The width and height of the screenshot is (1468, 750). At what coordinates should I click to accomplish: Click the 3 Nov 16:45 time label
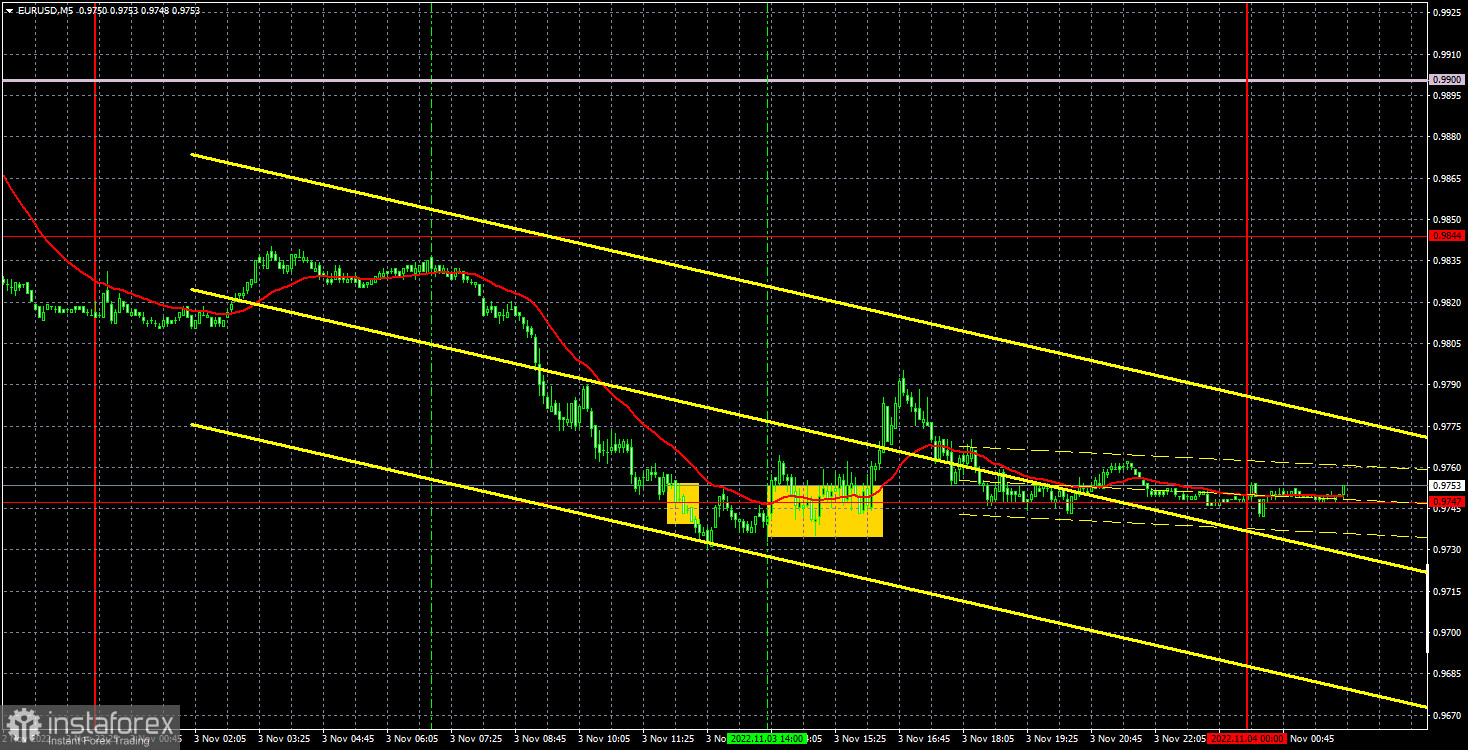pyautogui.click(x=925, y=739)
